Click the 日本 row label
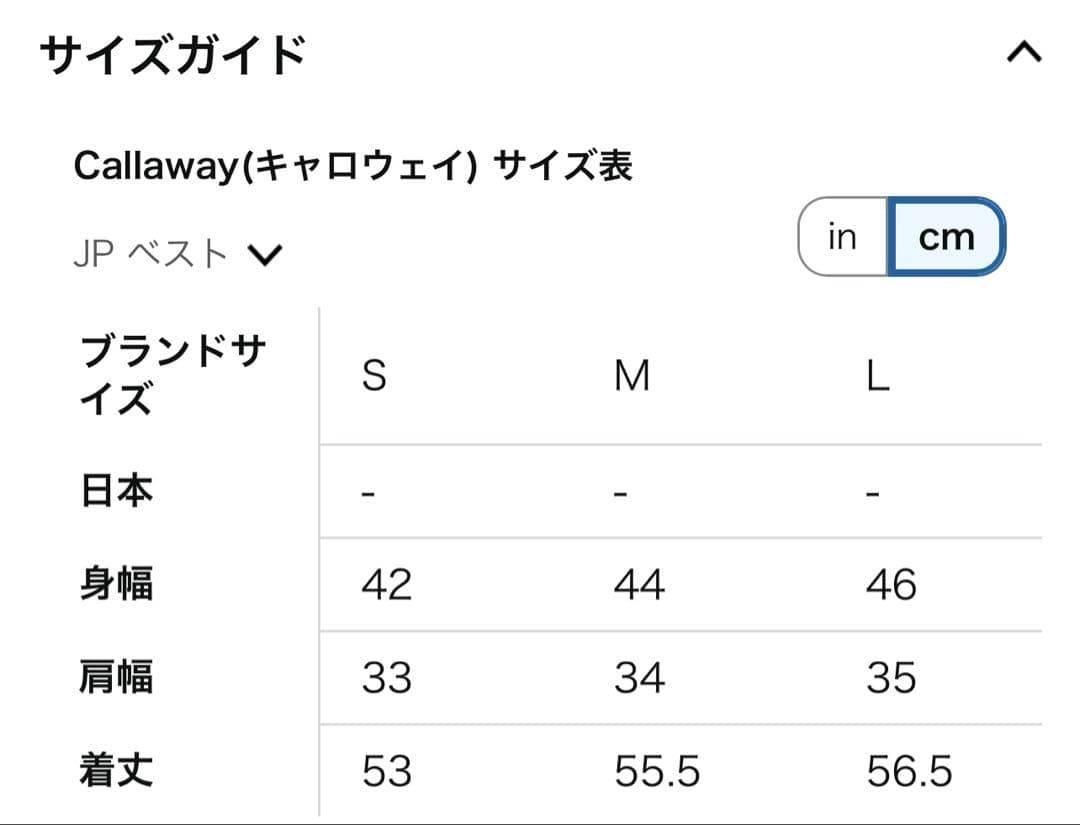This screenshot has width=1080, height=825. [120, 490]
